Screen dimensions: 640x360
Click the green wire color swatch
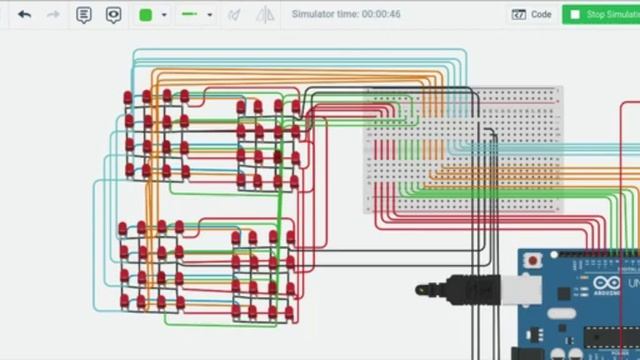coord(146,15)
